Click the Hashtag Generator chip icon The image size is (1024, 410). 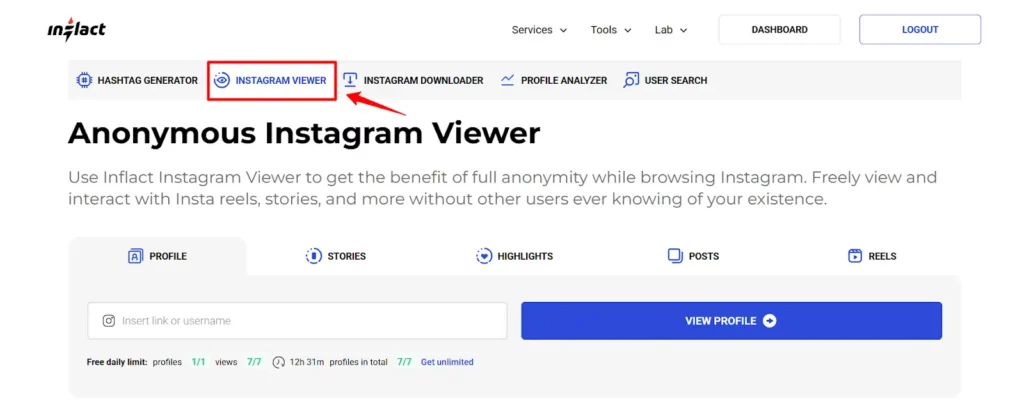coord(84,80)
